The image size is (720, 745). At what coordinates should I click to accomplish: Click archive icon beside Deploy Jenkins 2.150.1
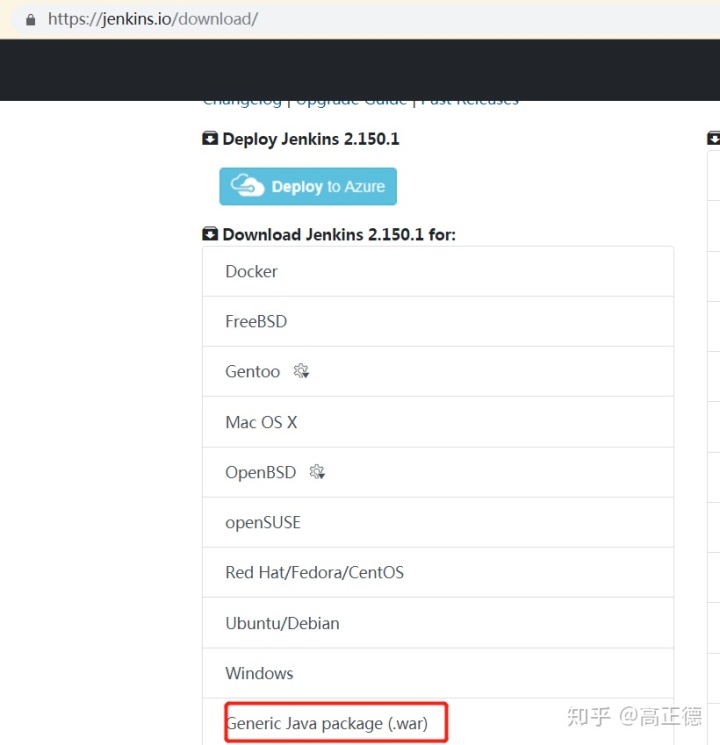210,139
